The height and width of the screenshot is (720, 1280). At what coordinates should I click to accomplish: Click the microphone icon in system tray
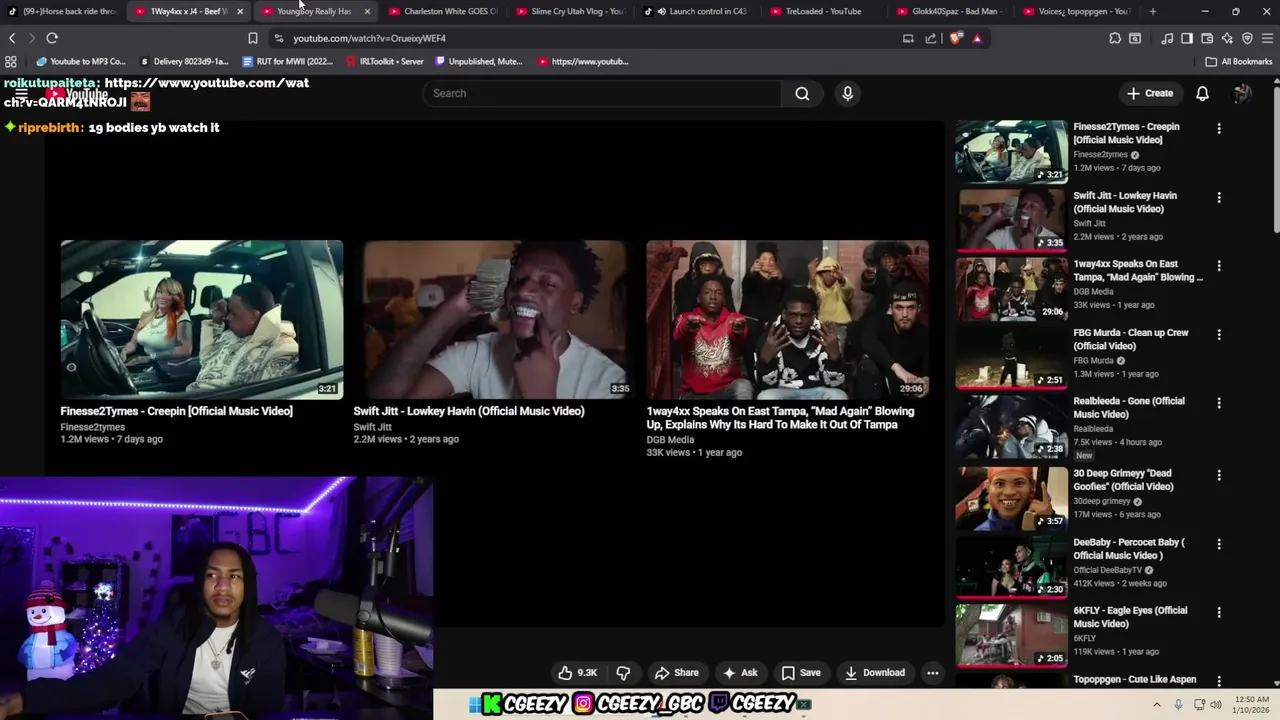click(x=1178, y=705)
